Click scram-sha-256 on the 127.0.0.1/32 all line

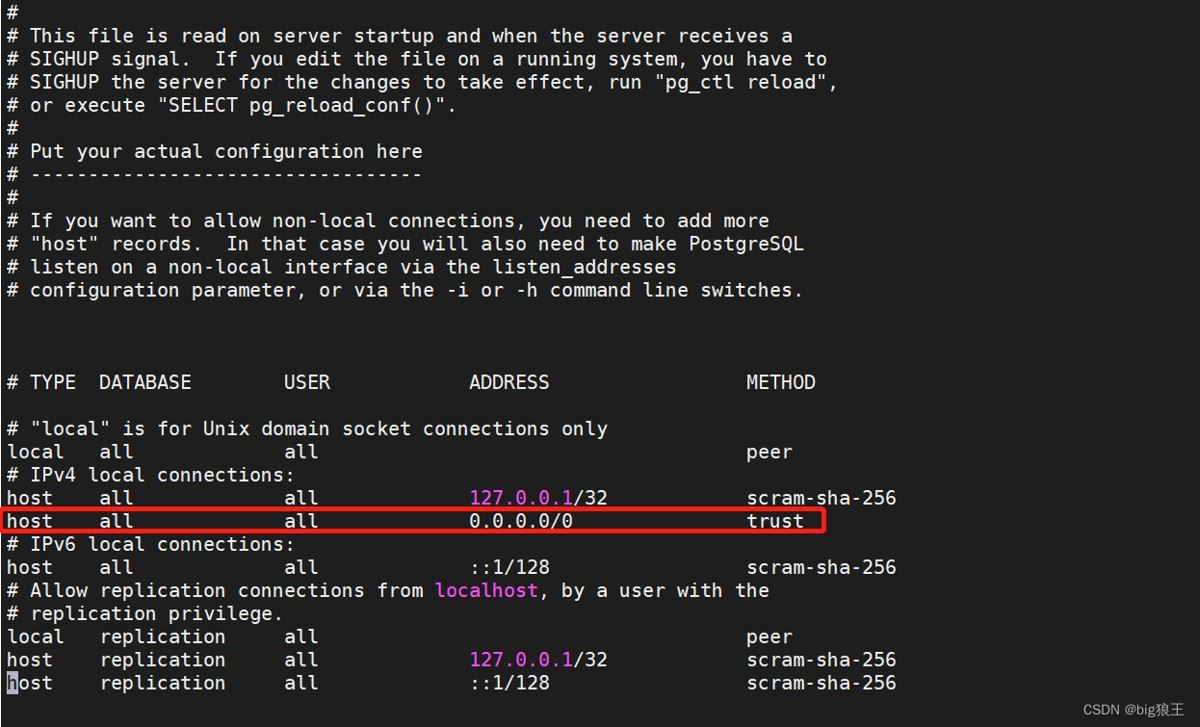[821, 498]
